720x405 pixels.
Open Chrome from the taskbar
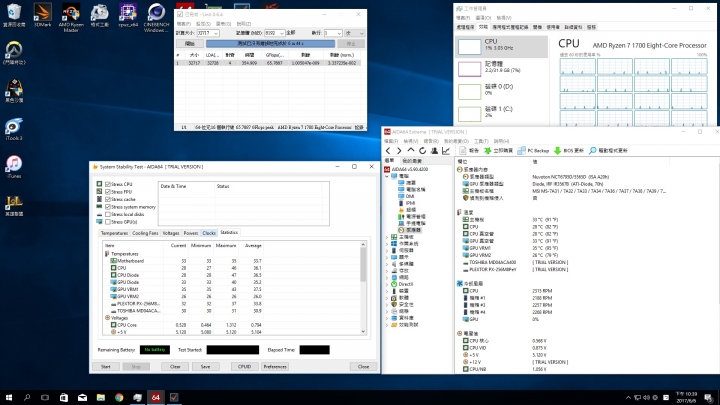click(x=119, y=397)
